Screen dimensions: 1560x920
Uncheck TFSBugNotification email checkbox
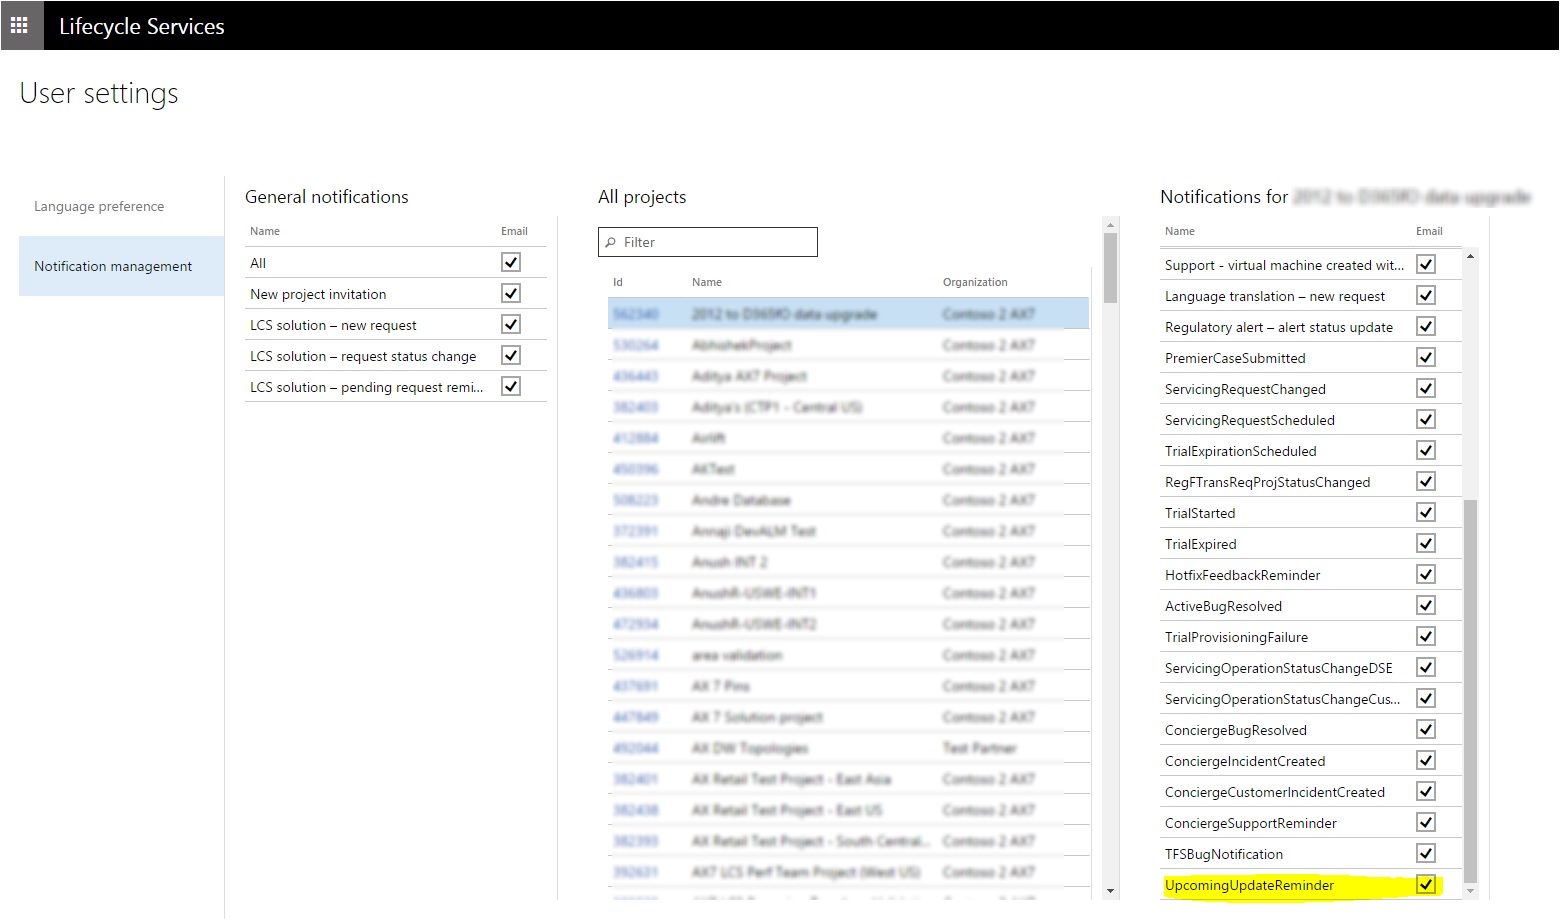(x=1426, y=853)
